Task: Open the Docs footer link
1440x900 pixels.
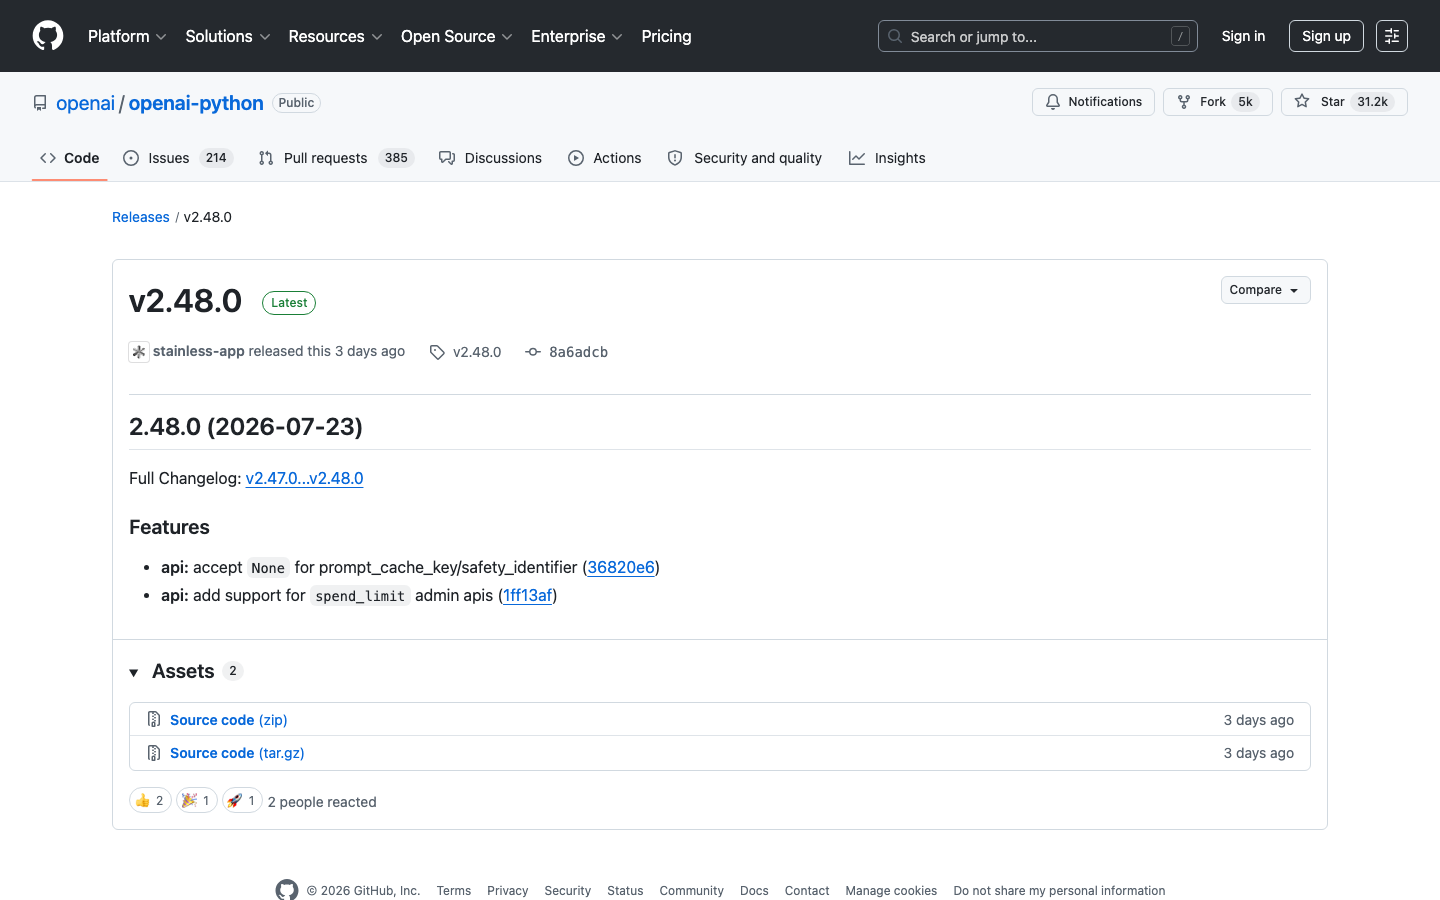Action: point(754,890)
